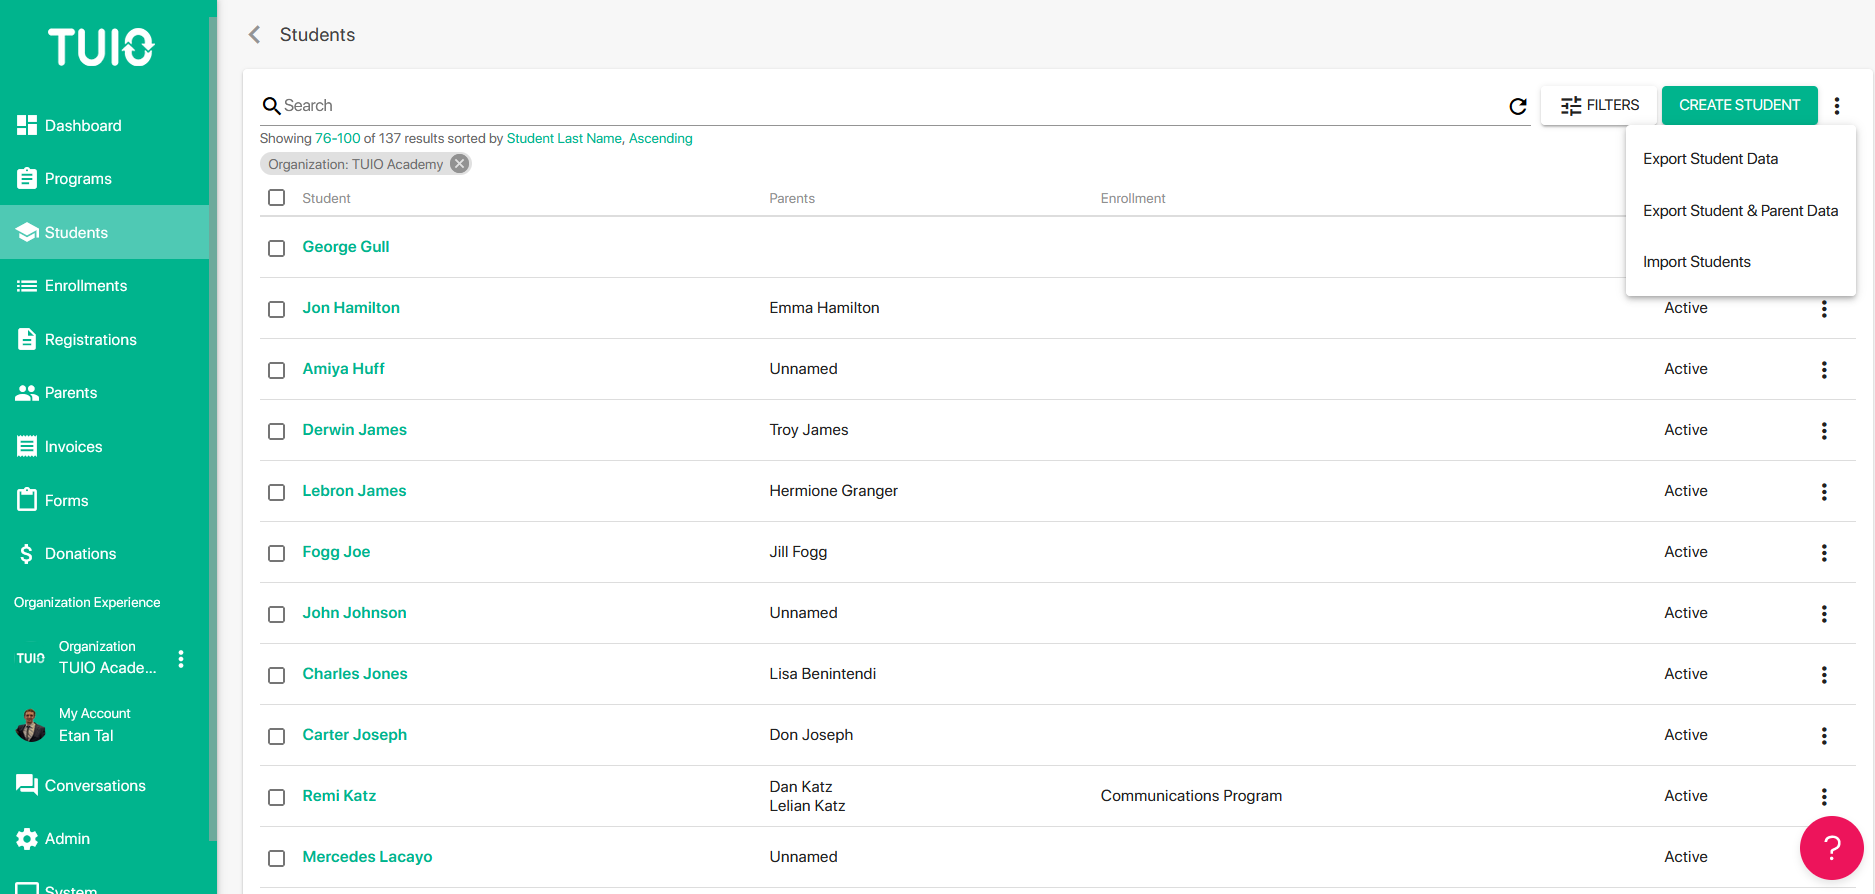Open the more options menu beside Create Student
The width and height of the screenshot is (1875, 894).
click(x=1837, y=106)
